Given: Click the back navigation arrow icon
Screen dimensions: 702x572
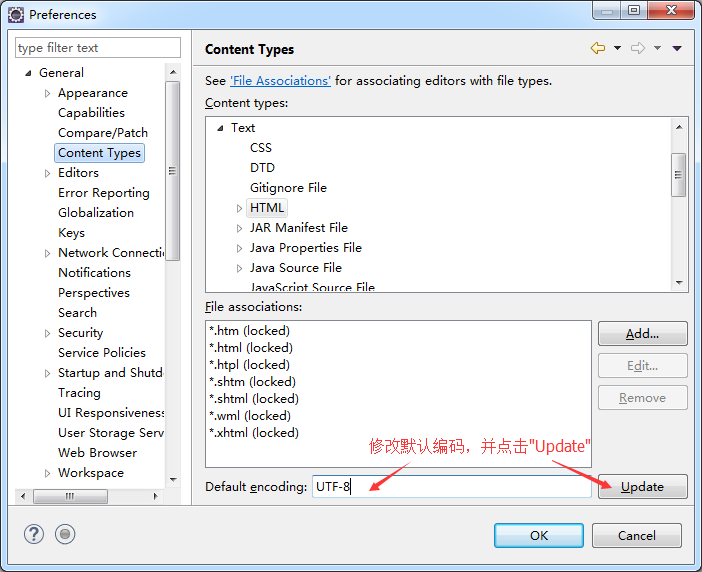Looking at the screenshot, I should click(598, 48).
